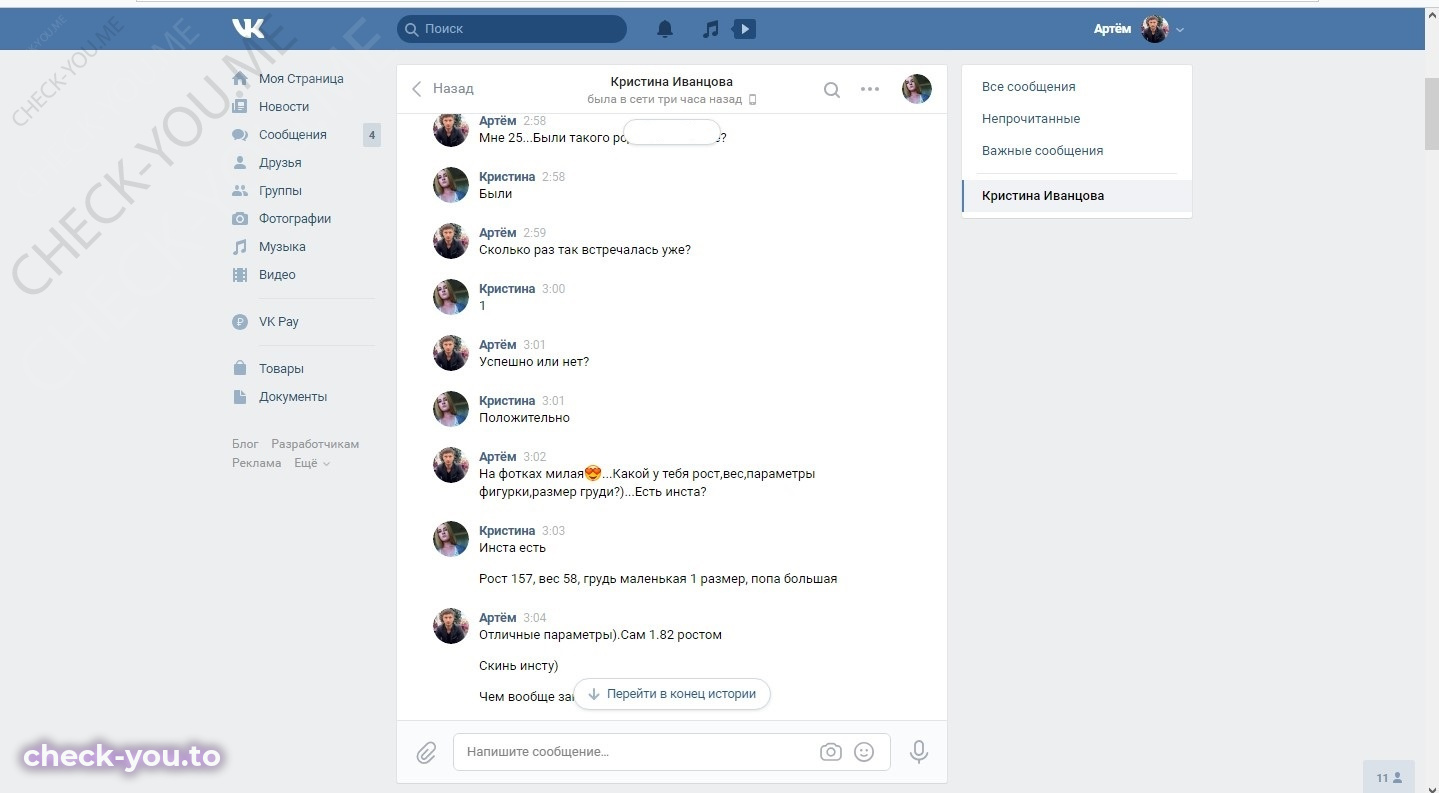Select the message Скинь инсту)
The width and height of the screenshot is (1439, 793).
[518, 666]
